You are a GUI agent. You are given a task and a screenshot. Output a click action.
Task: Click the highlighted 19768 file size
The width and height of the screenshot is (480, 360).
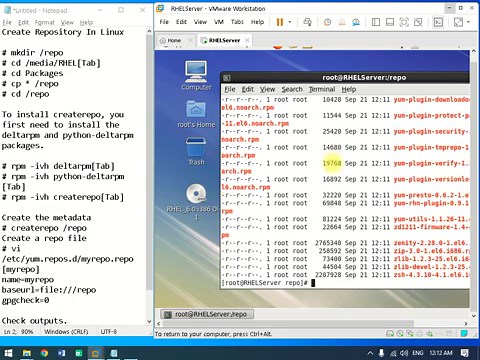pos(332,163)
